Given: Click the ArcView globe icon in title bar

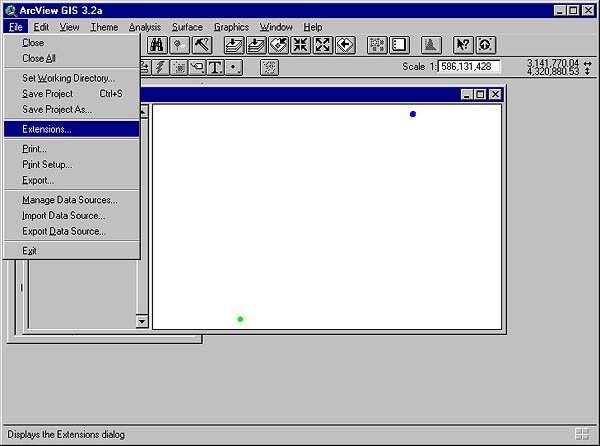Looking at the screenshot, I should (x=11, y=10).
